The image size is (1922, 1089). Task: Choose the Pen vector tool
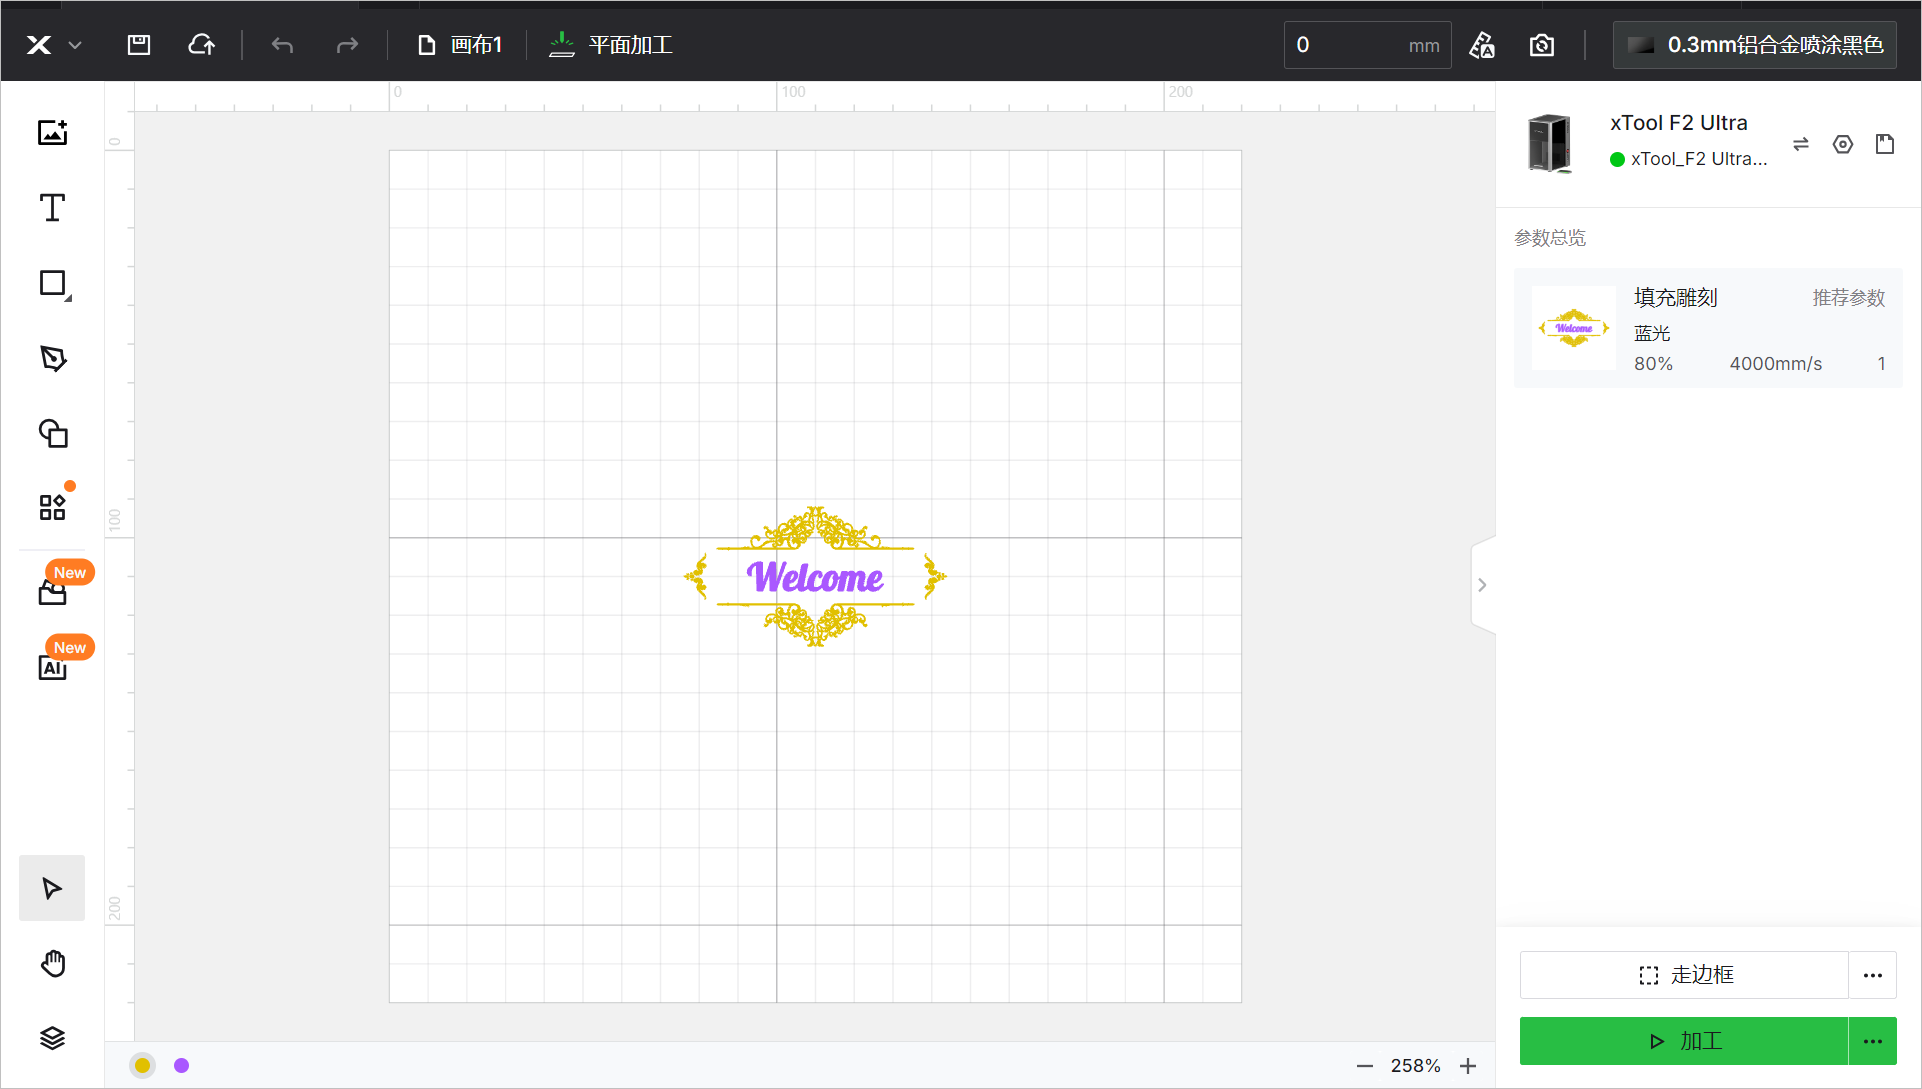click(52, 359)
